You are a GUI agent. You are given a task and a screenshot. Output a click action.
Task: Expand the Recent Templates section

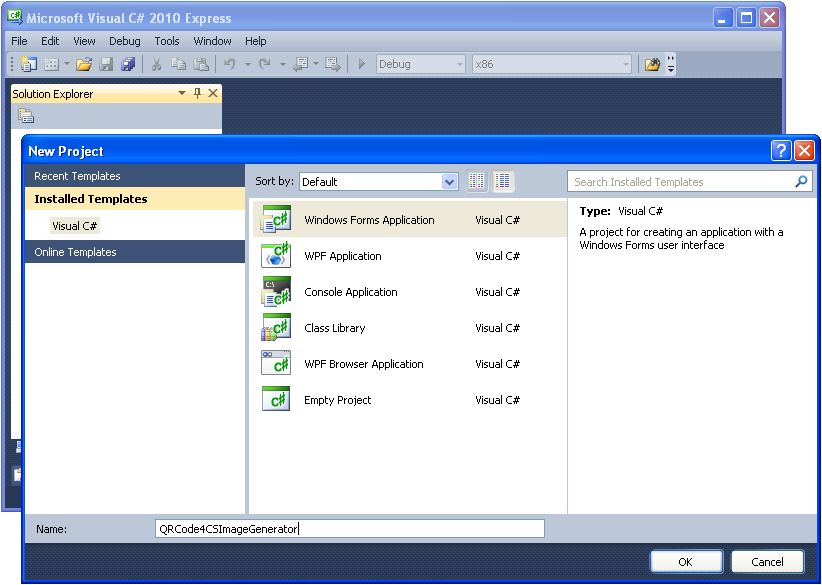pyautogui.click(x=135, y=176)
